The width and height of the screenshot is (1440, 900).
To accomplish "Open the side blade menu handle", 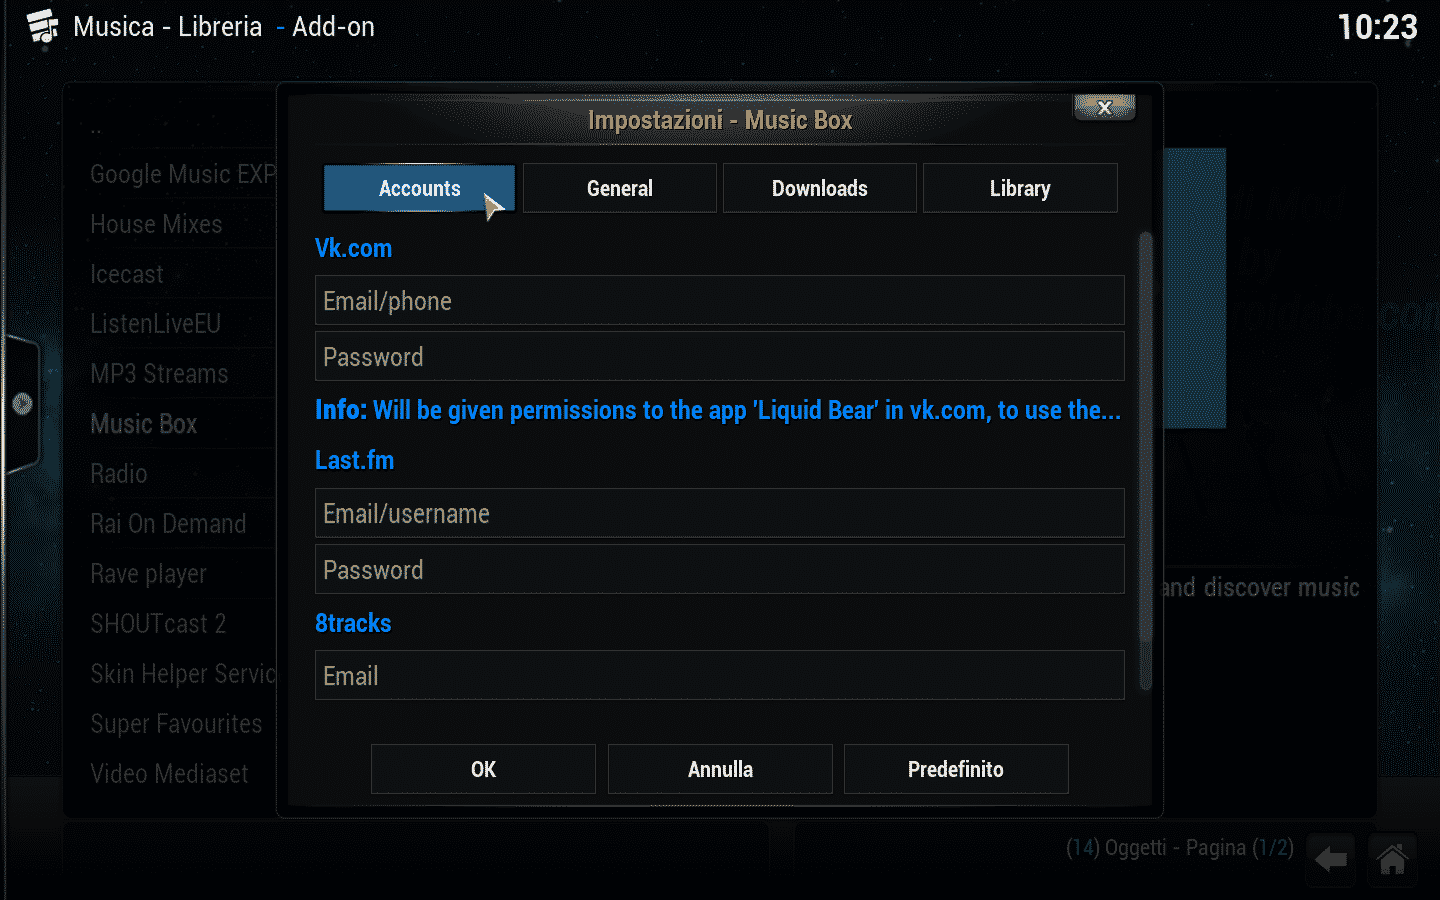I will [21, 404].
